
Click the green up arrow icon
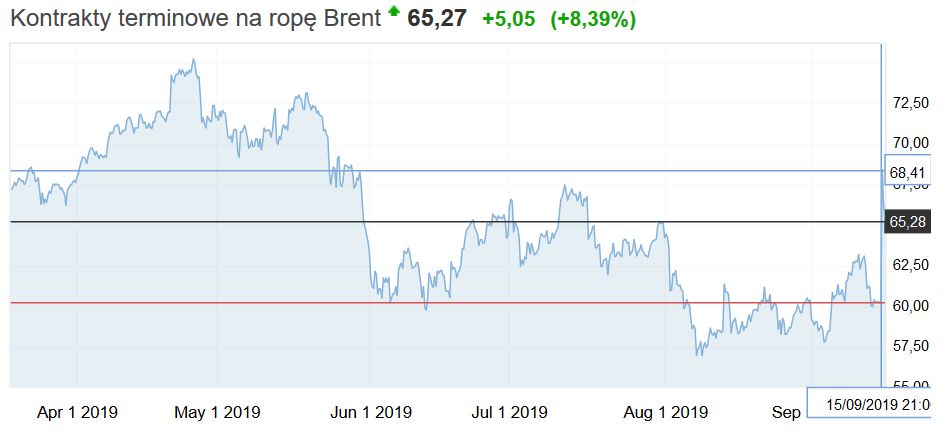[x=394, y=12]
